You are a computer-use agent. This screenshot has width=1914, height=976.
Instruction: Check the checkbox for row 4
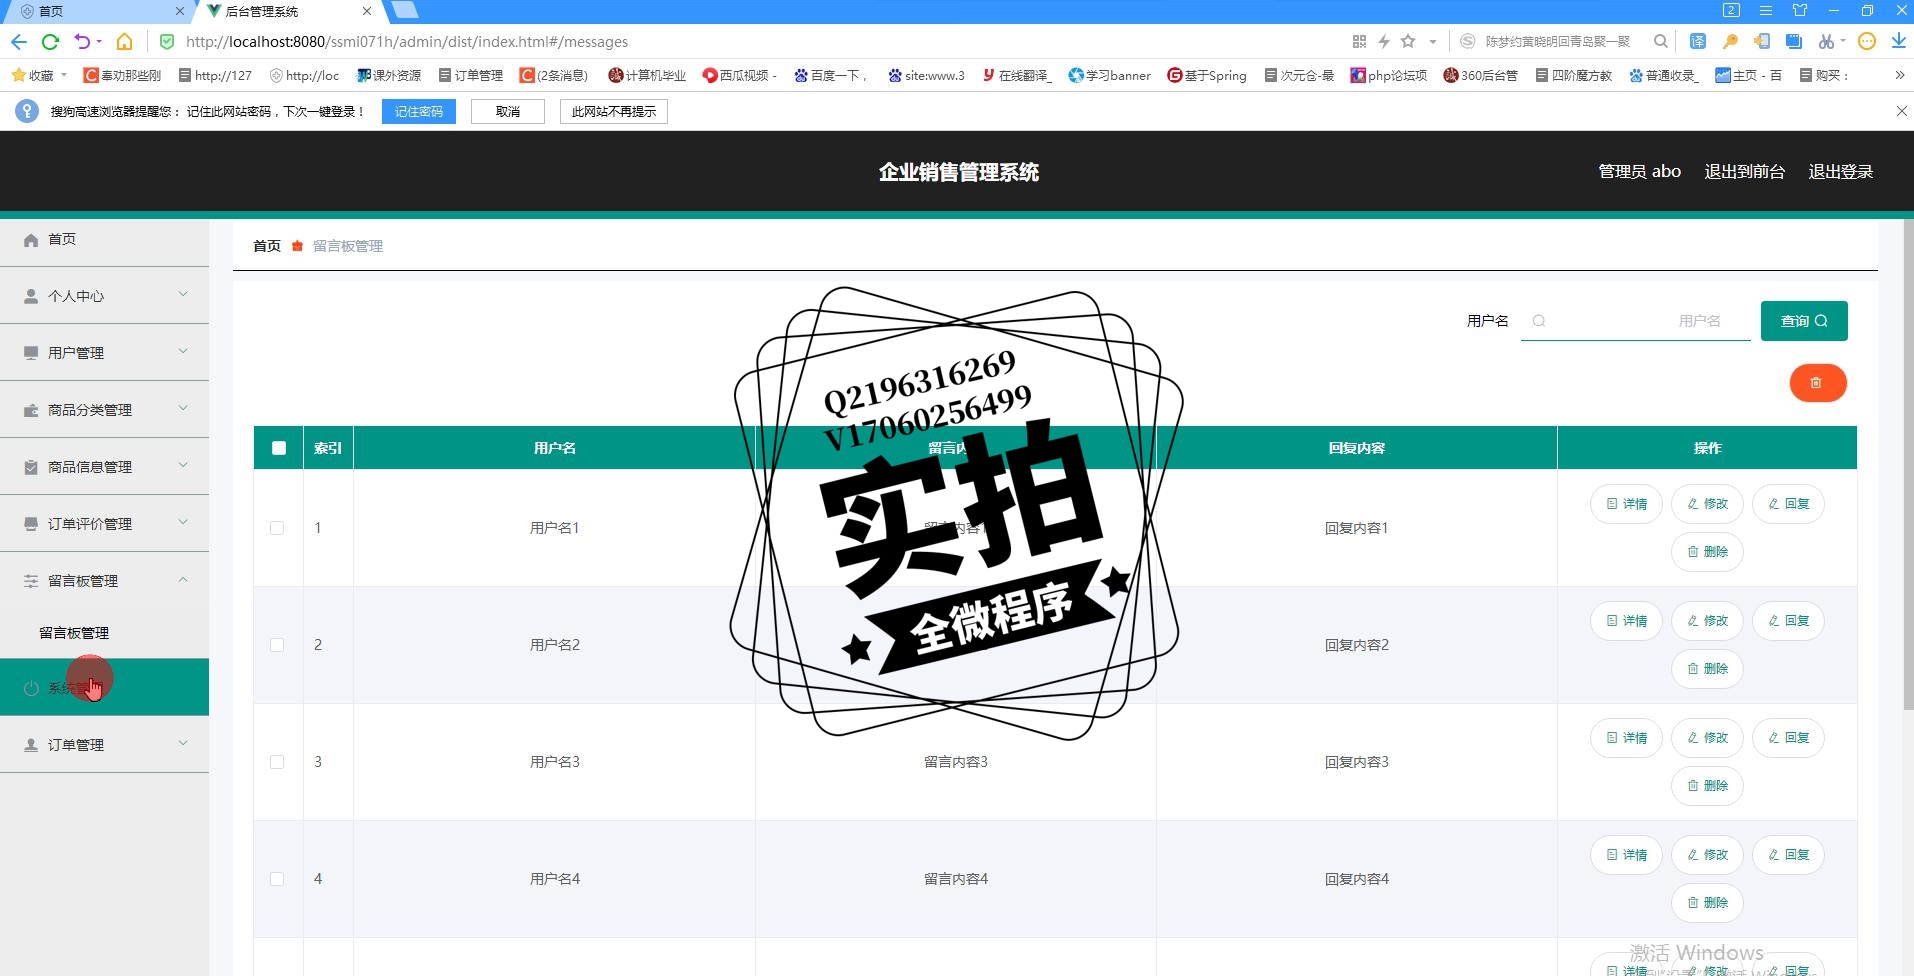277,879
